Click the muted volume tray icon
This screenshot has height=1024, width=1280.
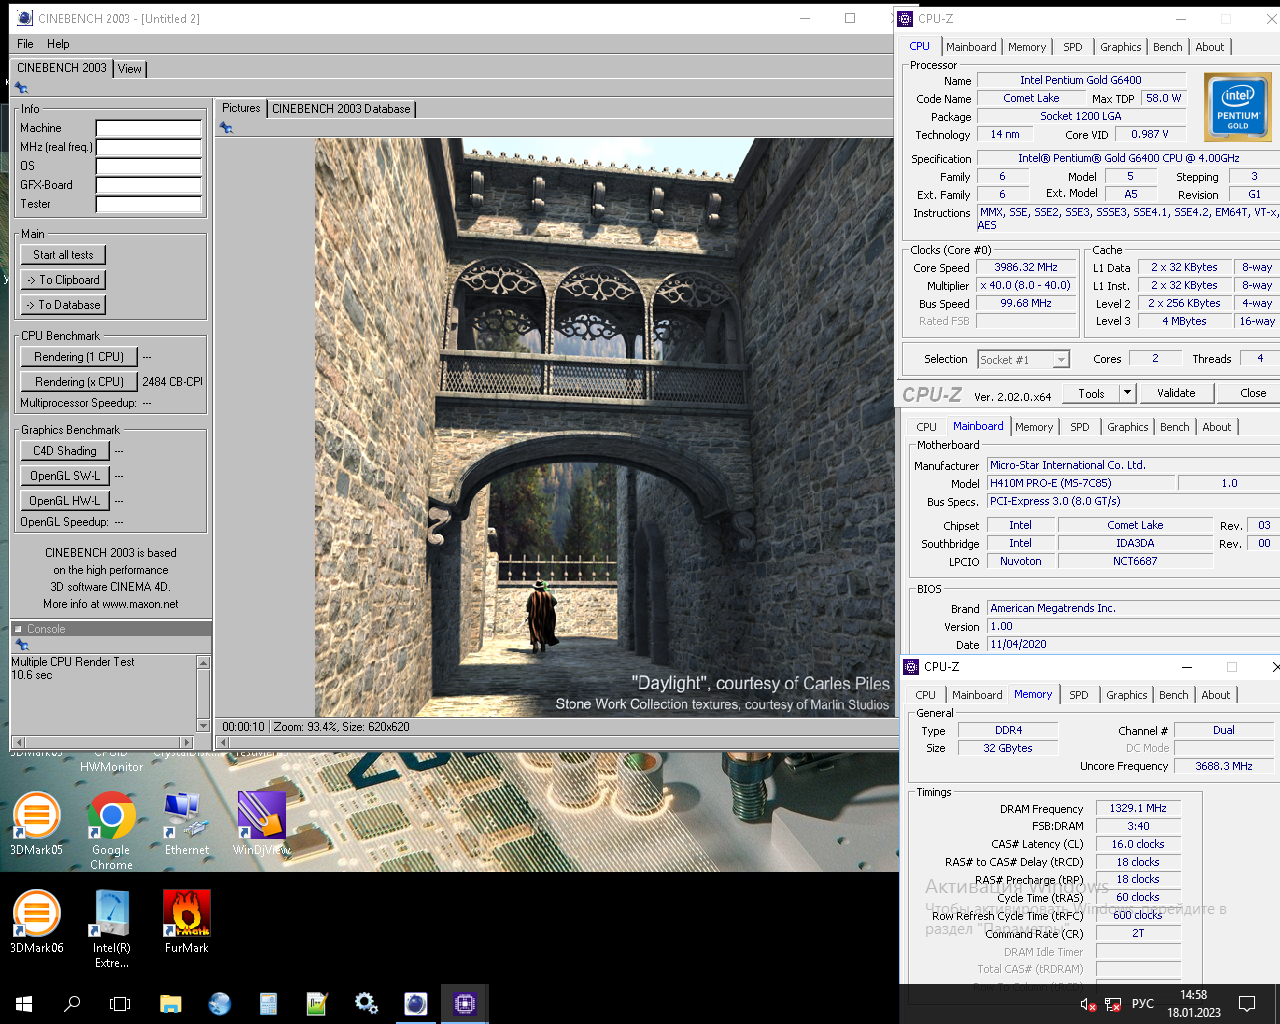(1088, 1005)
